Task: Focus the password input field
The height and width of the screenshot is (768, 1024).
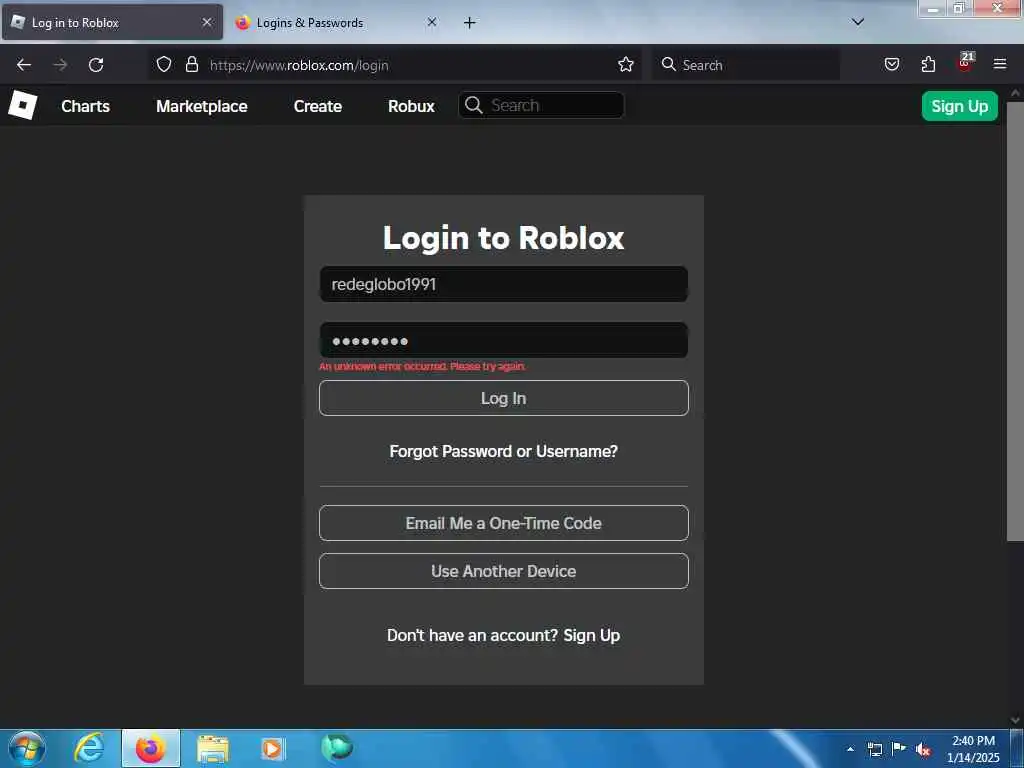Action: click(x=504, y=340)
